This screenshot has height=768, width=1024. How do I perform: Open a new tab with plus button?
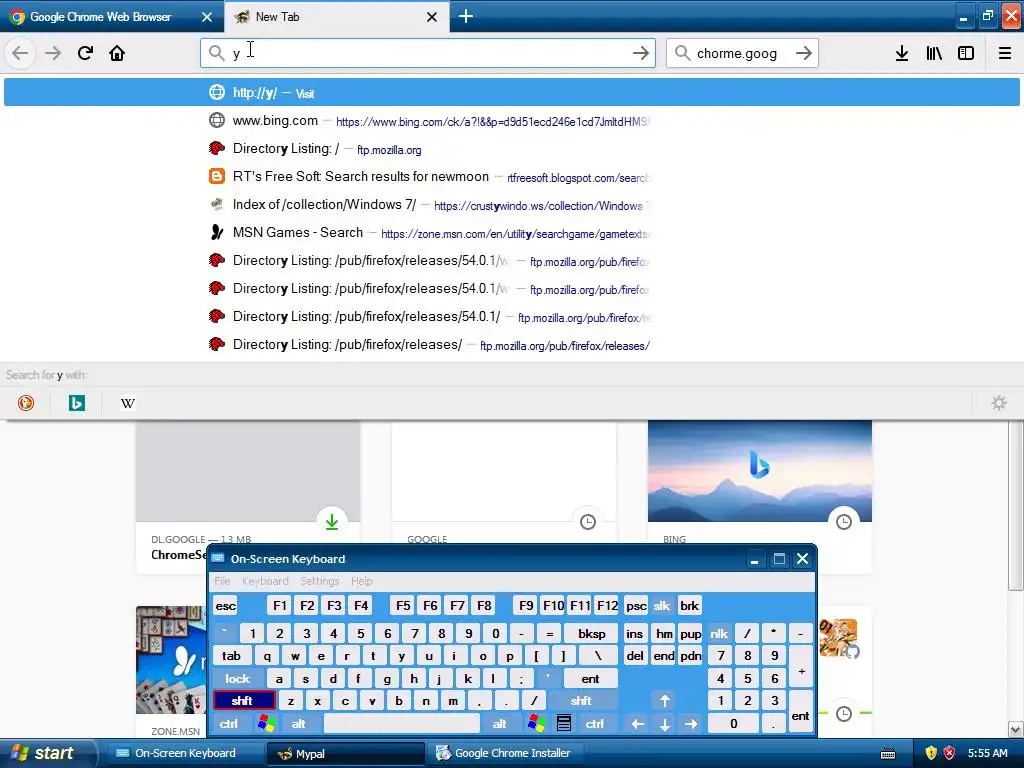(466, 16)
